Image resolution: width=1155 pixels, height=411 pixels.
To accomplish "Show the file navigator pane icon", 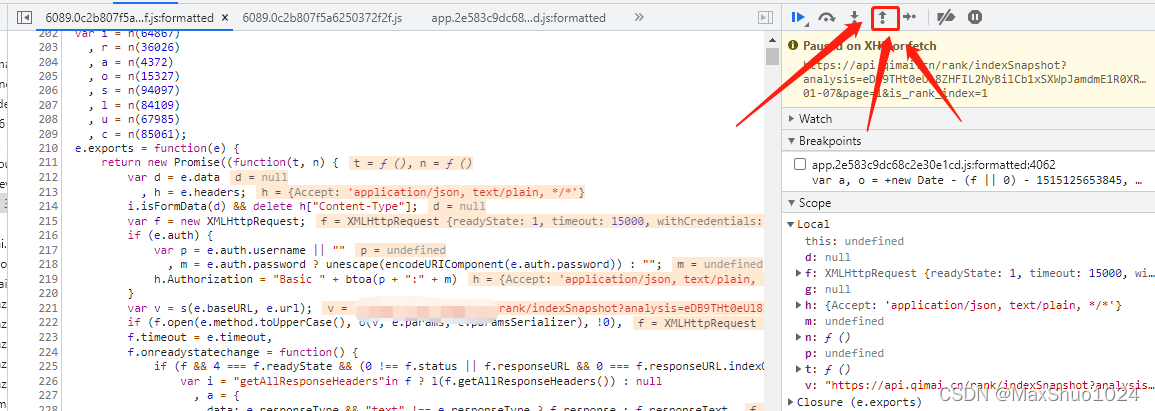I will pos(24,17).
